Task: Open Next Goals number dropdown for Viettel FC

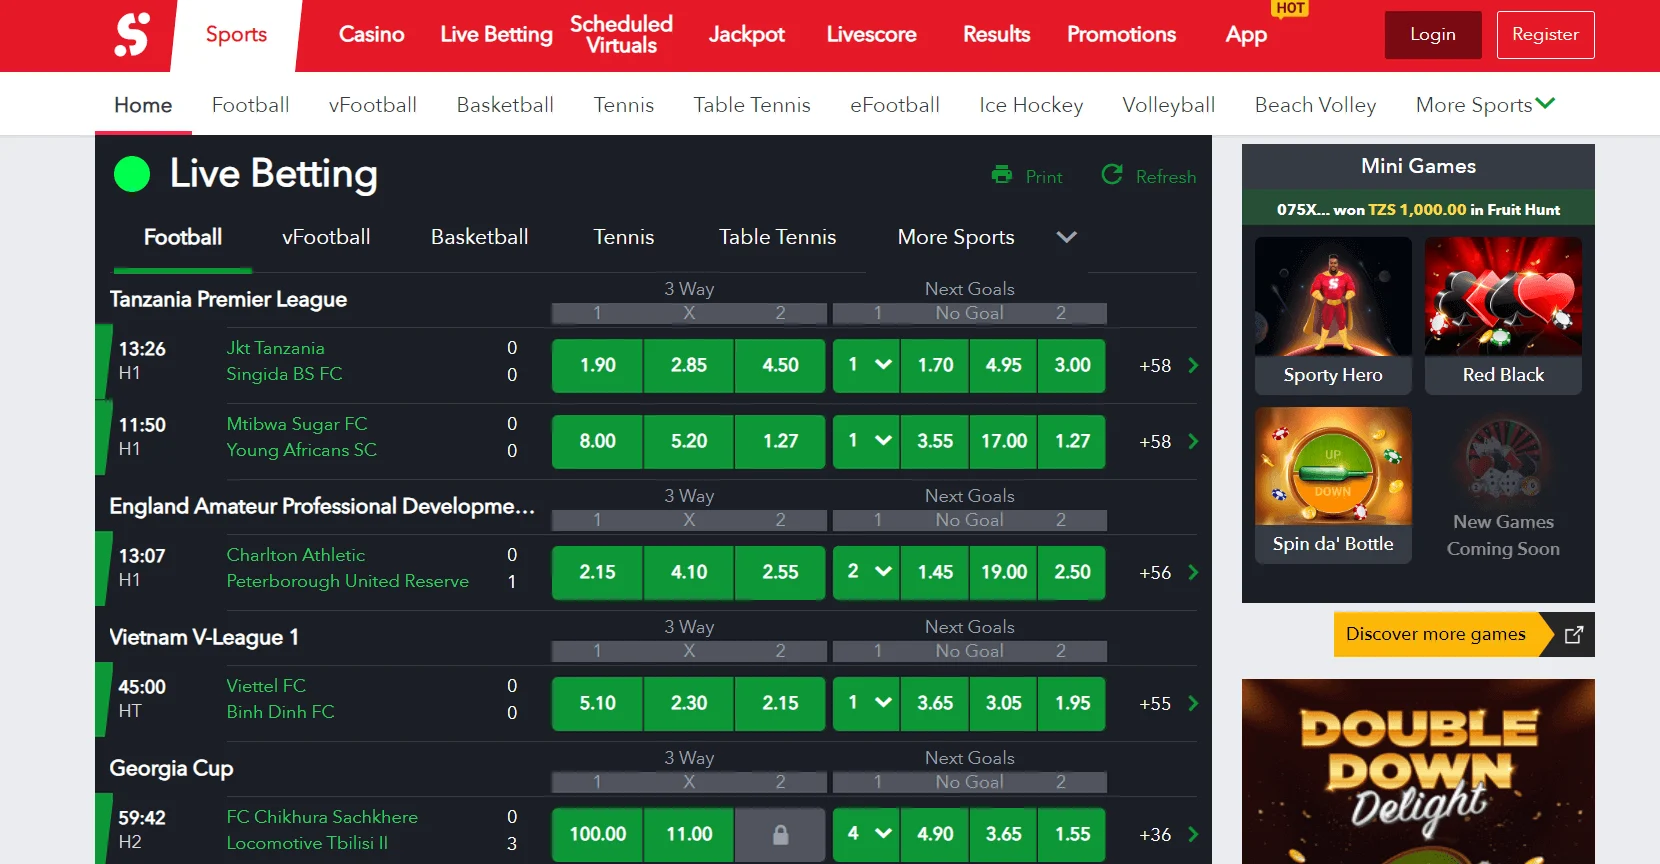Action: point(867,703)
